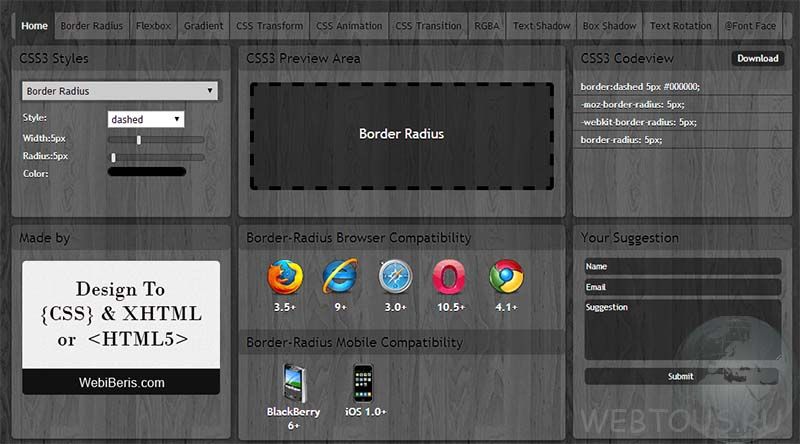Open the Border Radius styles dropdown
The height and width of the screenshot is (444, 800).
tap(120, 91)
